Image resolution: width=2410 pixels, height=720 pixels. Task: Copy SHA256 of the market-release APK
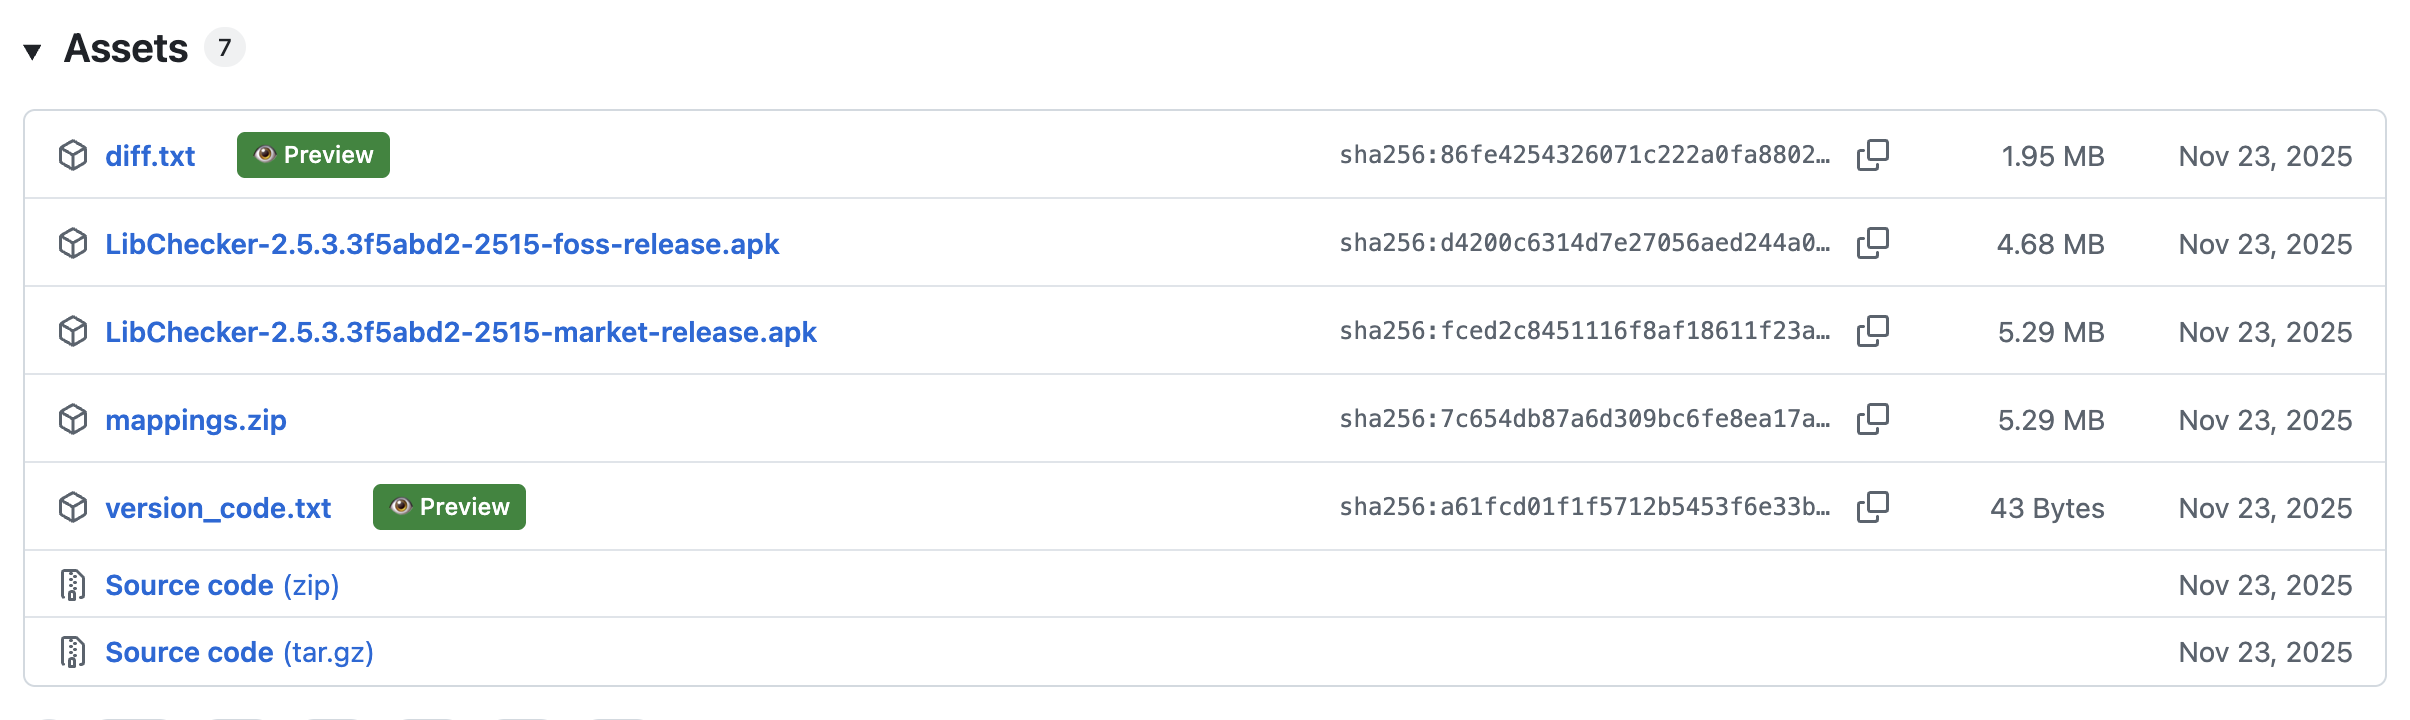pos(1872,331)
